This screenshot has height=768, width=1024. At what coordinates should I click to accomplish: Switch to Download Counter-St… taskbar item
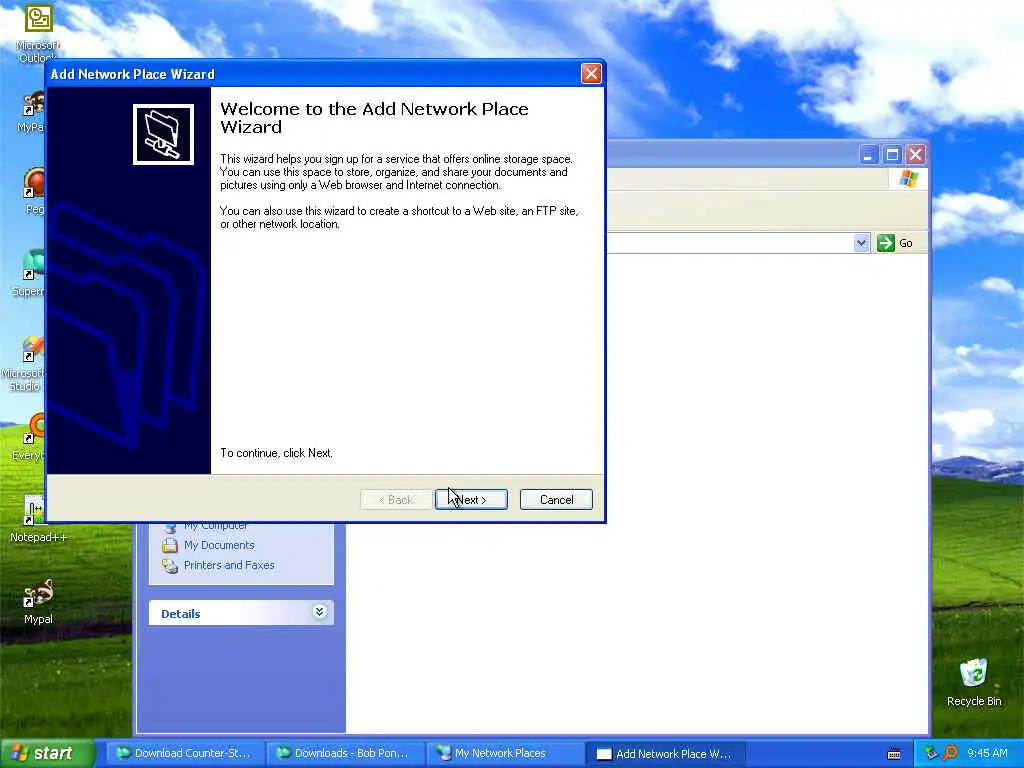pyautogui.click(x=185, y=753)
